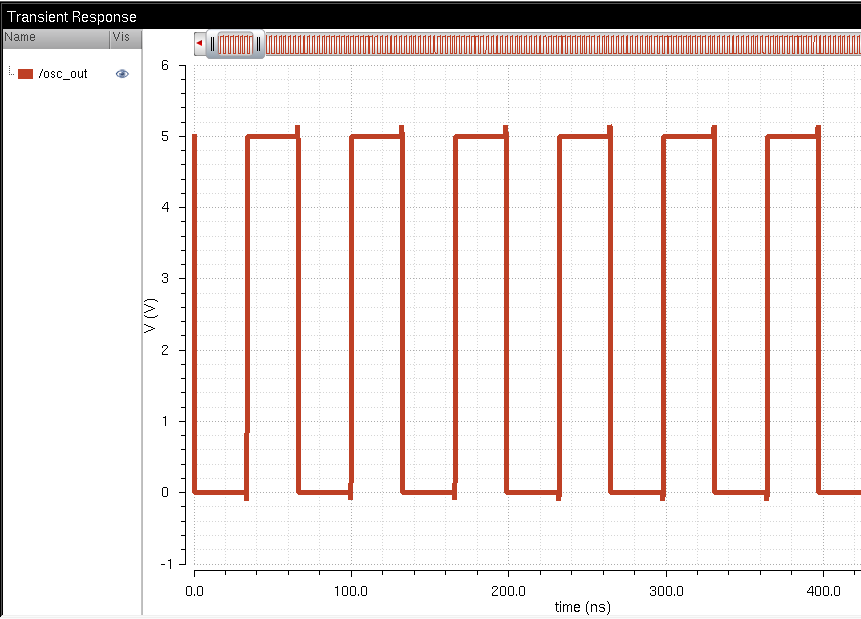The width and height of the screenshot is (861, 619).
Task: Click the 6 voltage axis tick label
Action: point(165,65)
